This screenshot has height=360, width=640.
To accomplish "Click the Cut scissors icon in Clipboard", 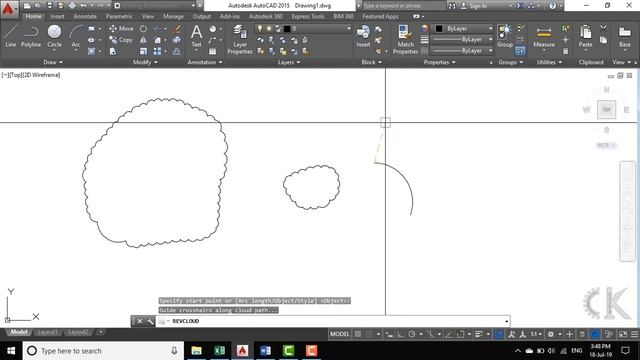I will click(x=603, y=28).
